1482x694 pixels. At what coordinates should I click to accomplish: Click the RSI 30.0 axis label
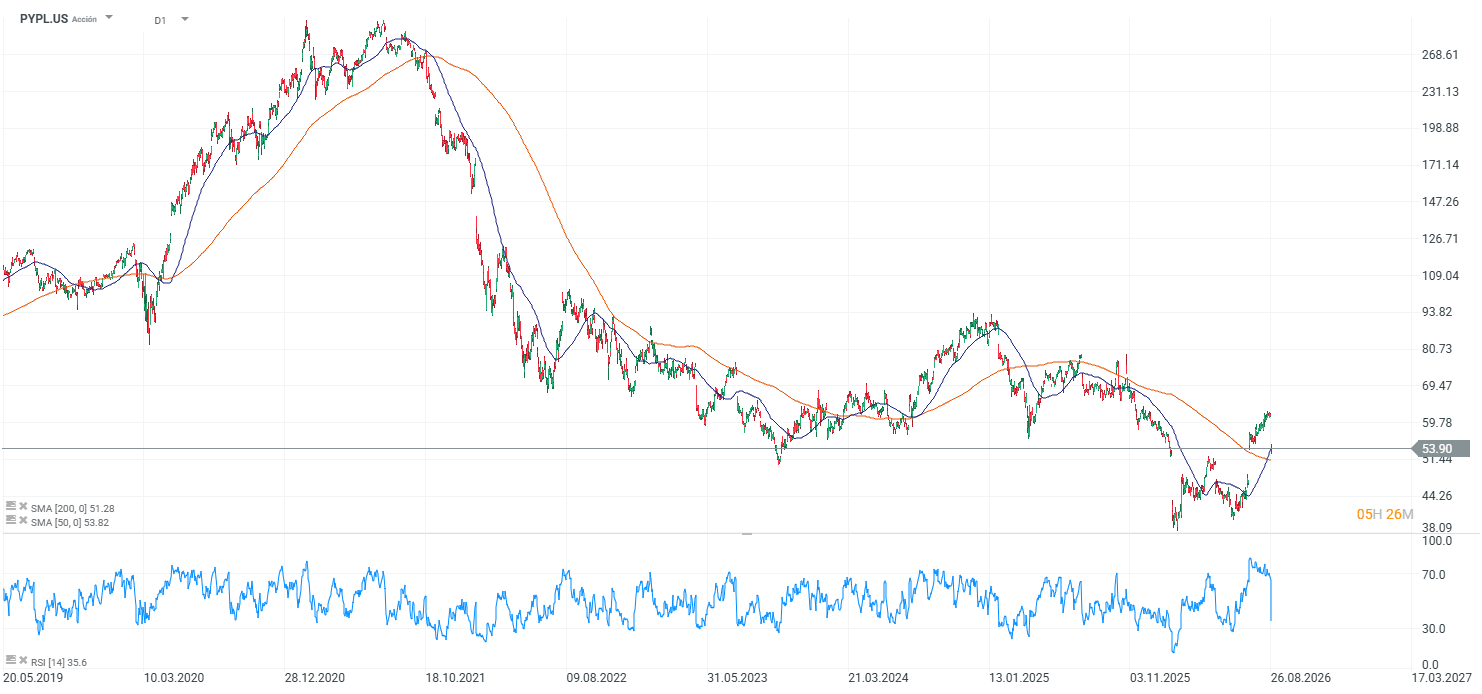pos(1433,629)
